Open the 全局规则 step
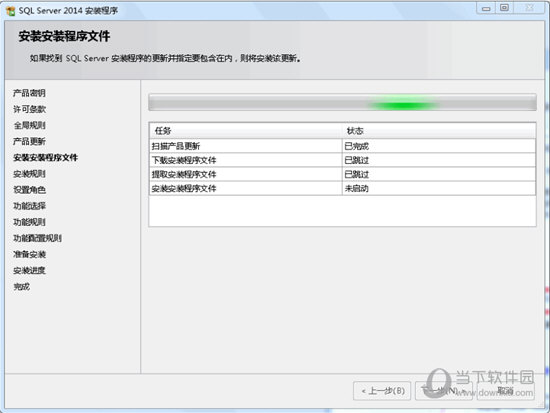The image size is (550, 413). click(x=29, y=125)
